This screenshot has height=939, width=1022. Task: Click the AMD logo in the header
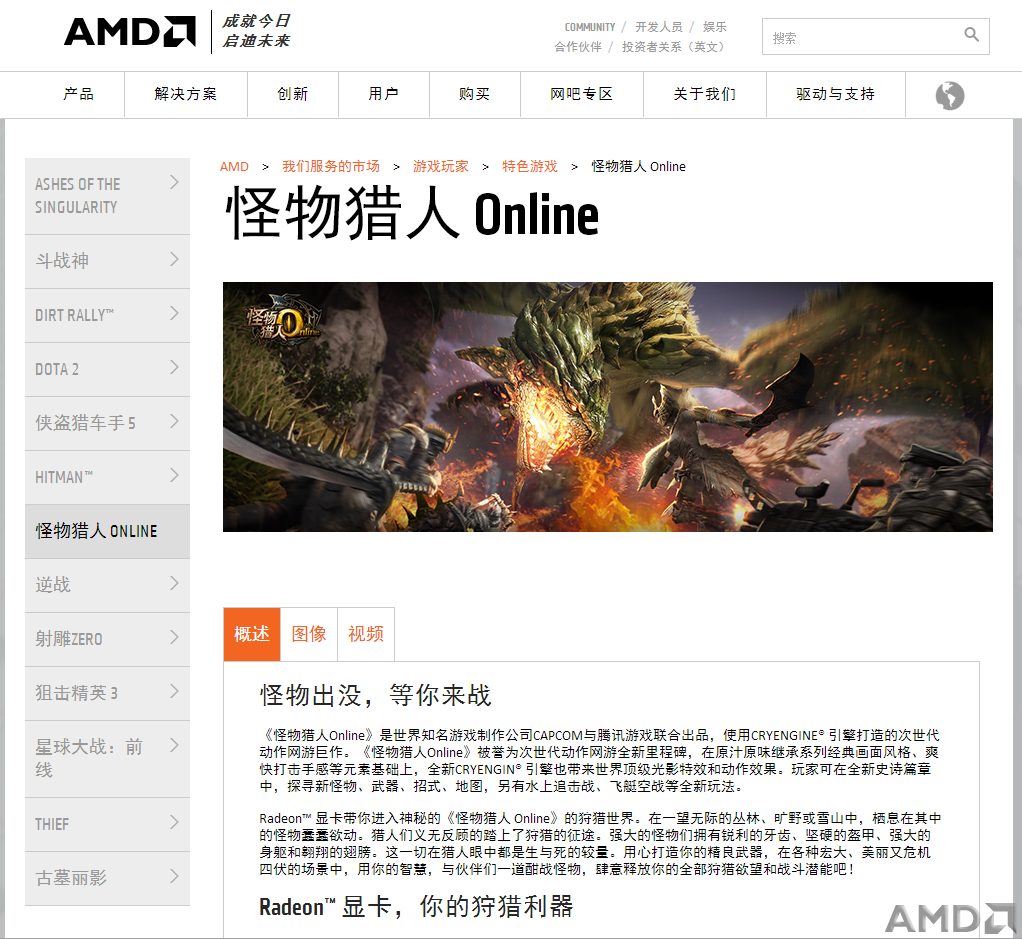(130, 31)
